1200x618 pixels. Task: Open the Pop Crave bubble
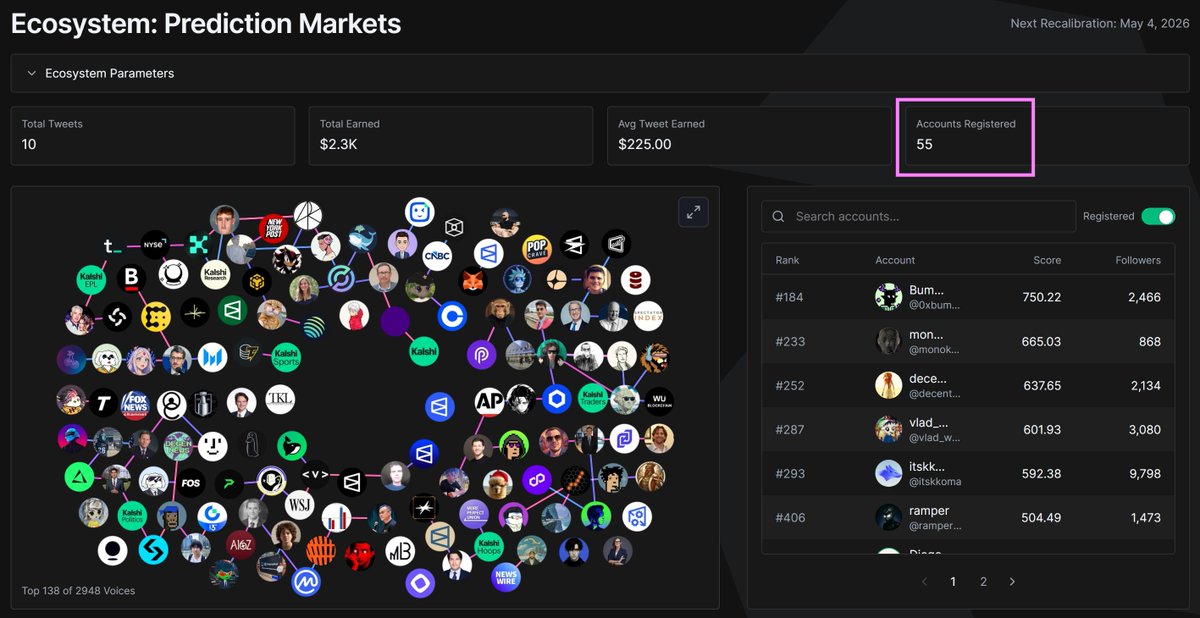[537, 247]
